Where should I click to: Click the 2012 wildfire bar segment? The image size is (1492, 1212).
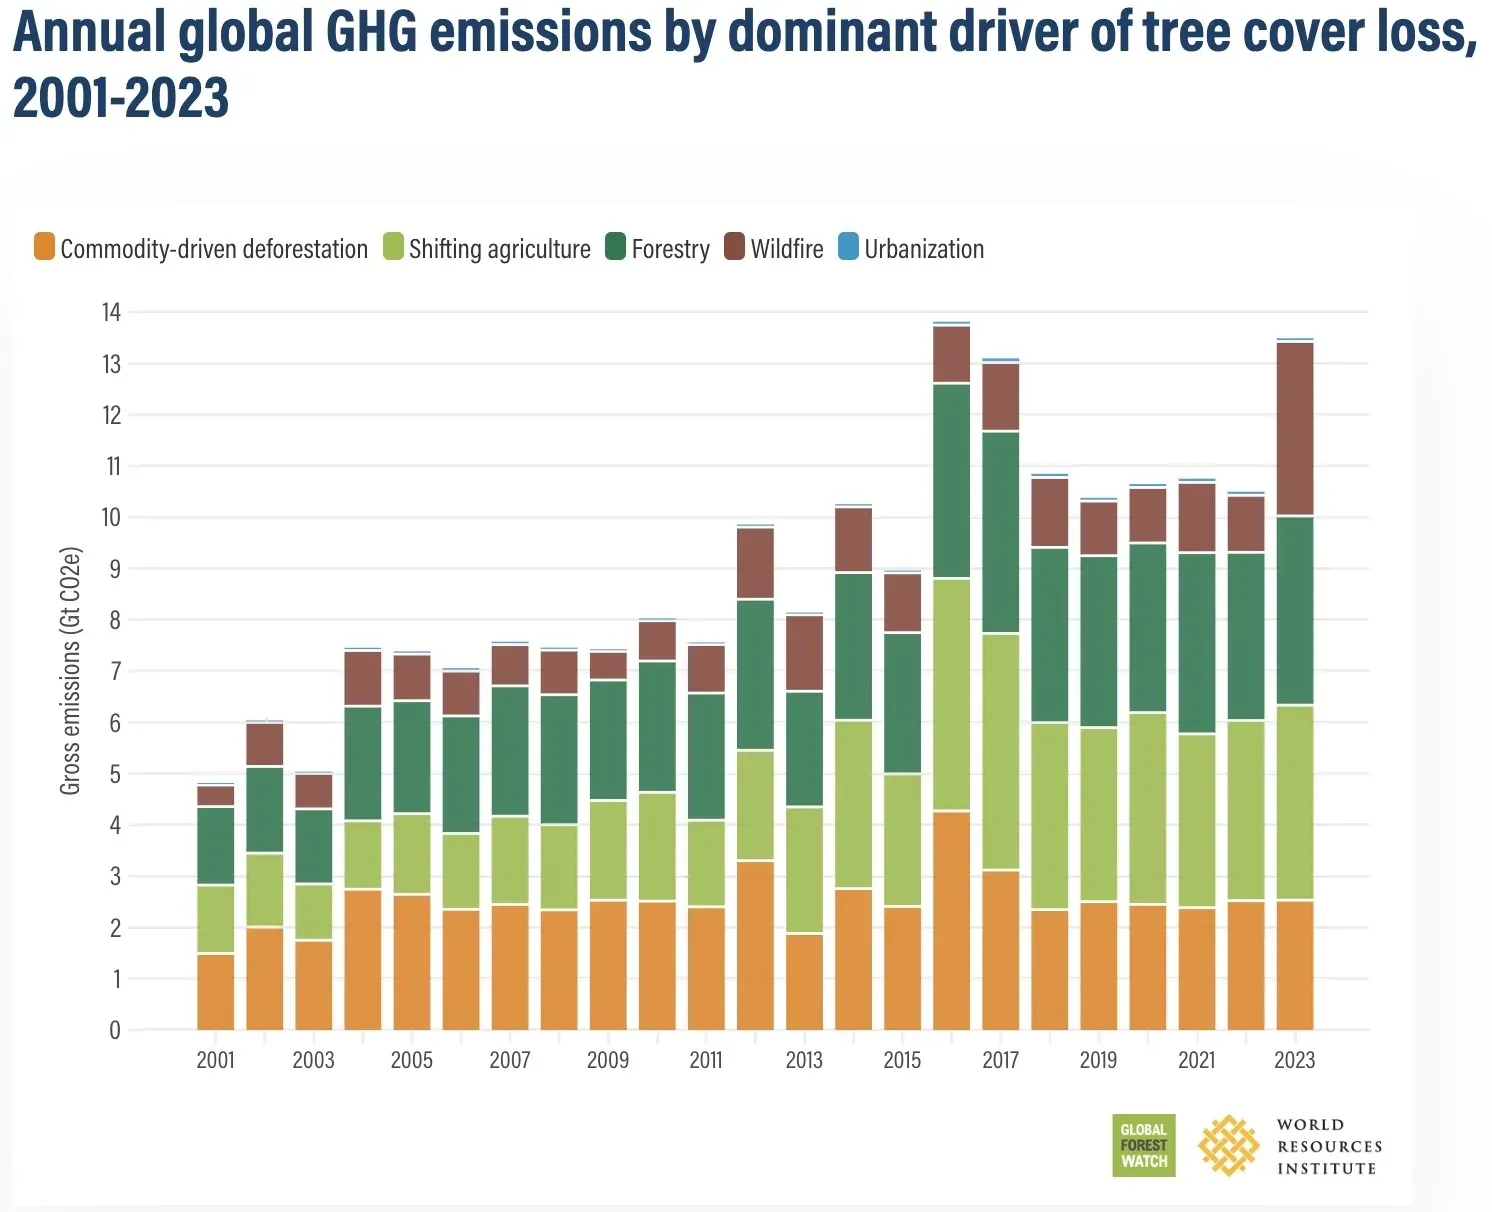756,563
